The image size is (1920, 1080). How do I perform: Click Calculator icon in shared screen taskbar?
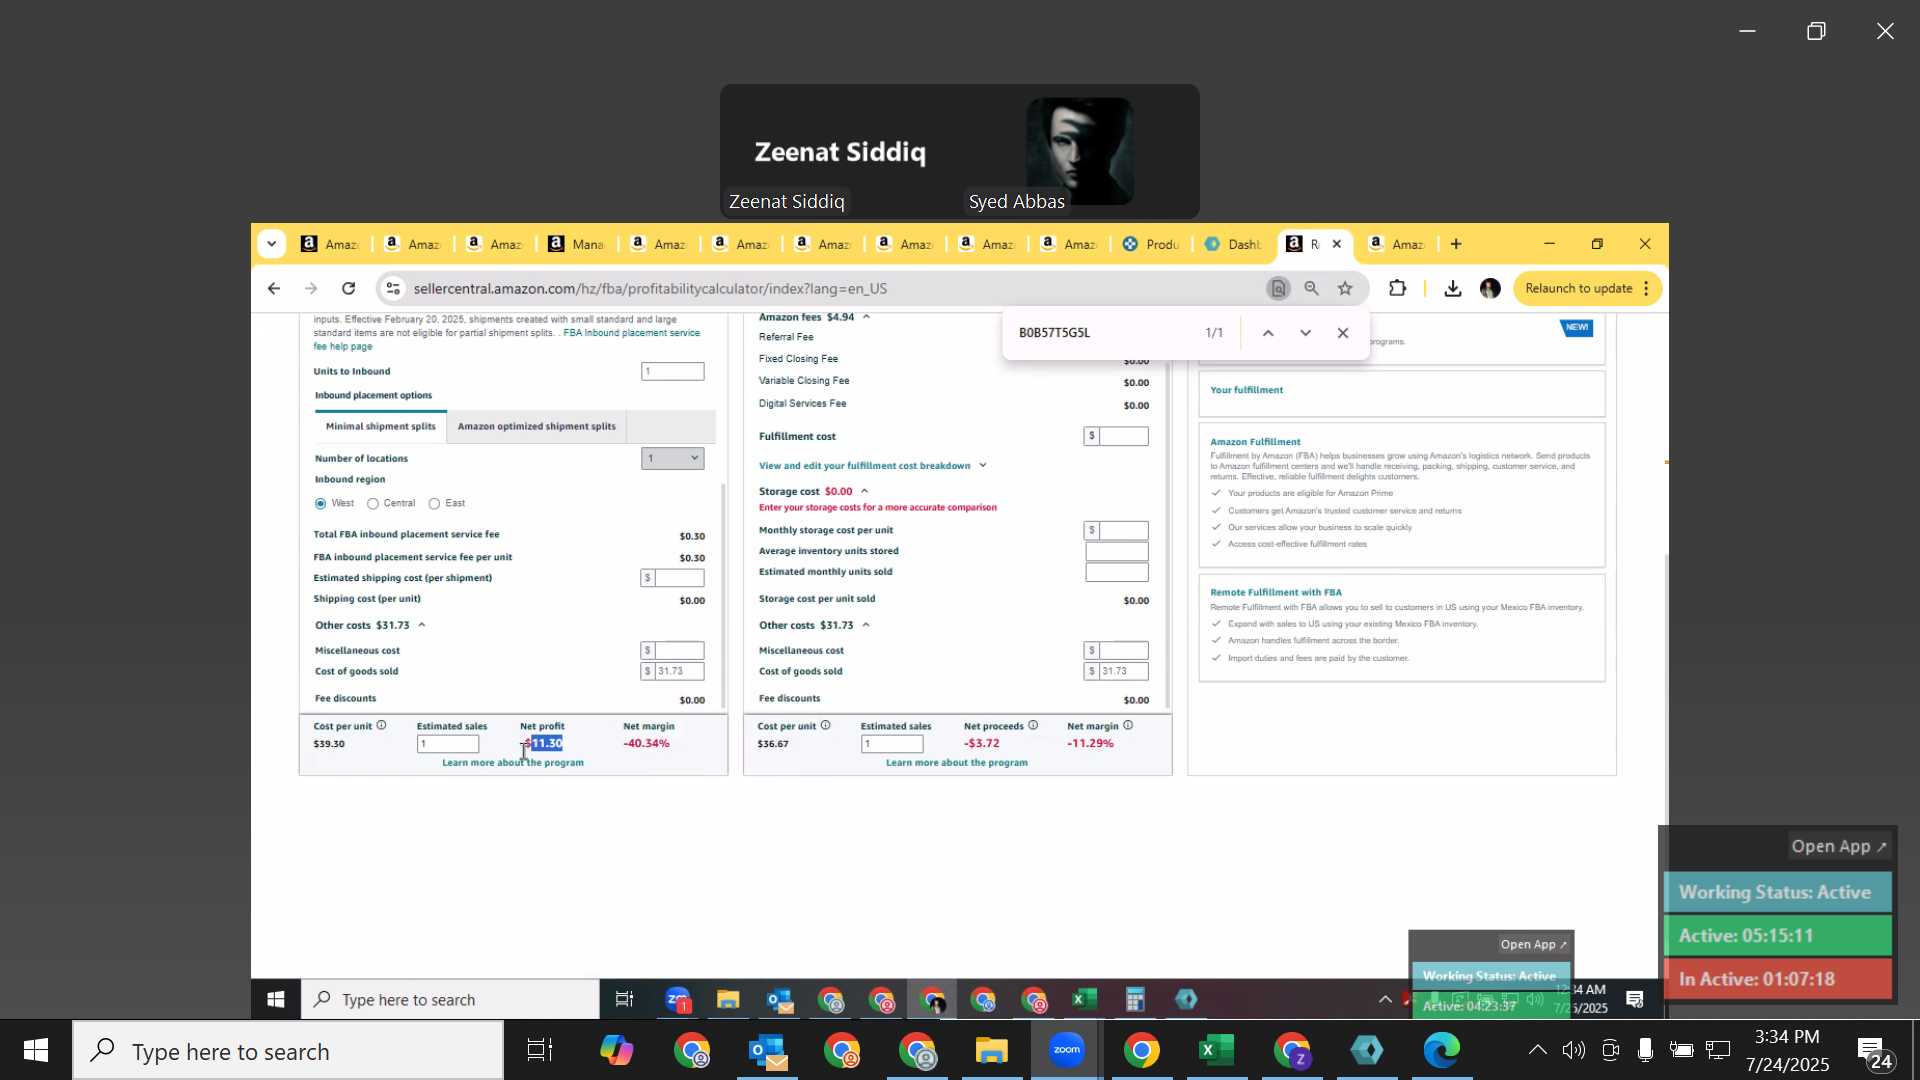(1135, 999)
